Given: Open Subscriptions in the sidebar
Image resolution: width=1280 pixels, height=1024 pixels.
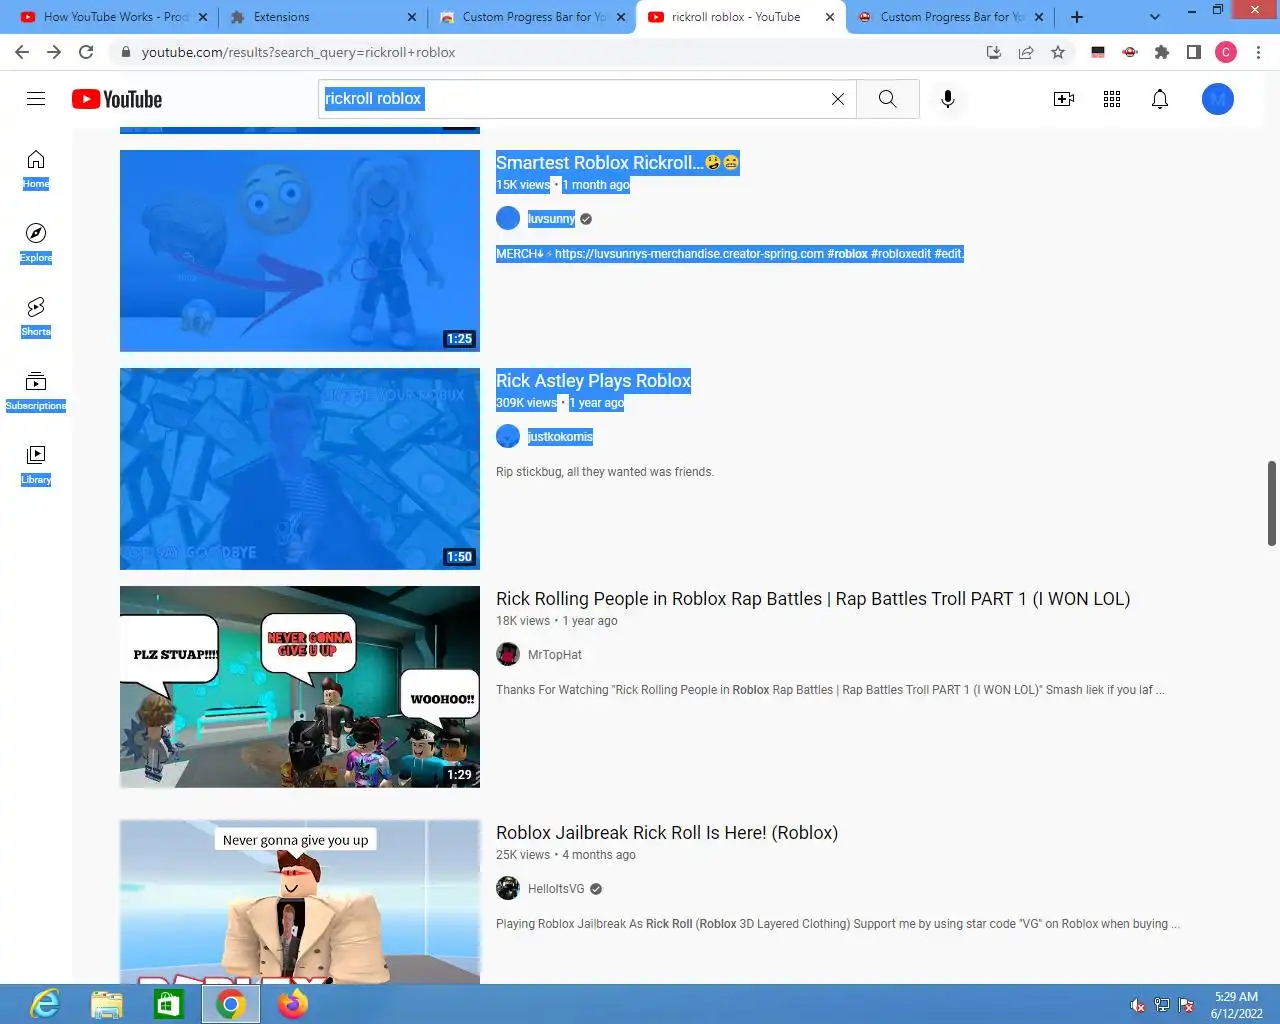Looking at the screenshot, I should (36, 391).
